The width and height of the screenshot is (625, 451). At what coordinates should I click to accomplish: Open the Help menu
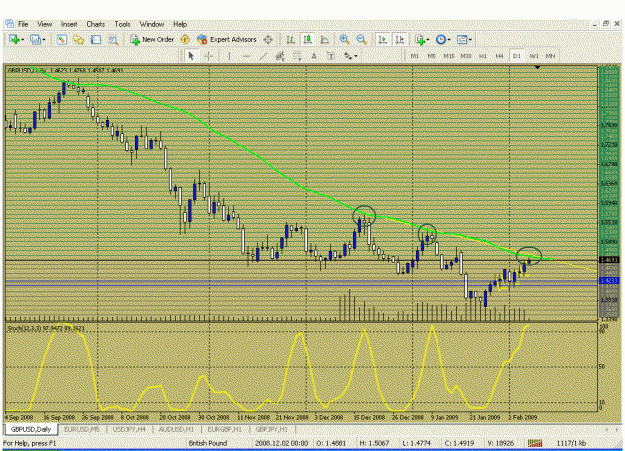pos(180,24)
